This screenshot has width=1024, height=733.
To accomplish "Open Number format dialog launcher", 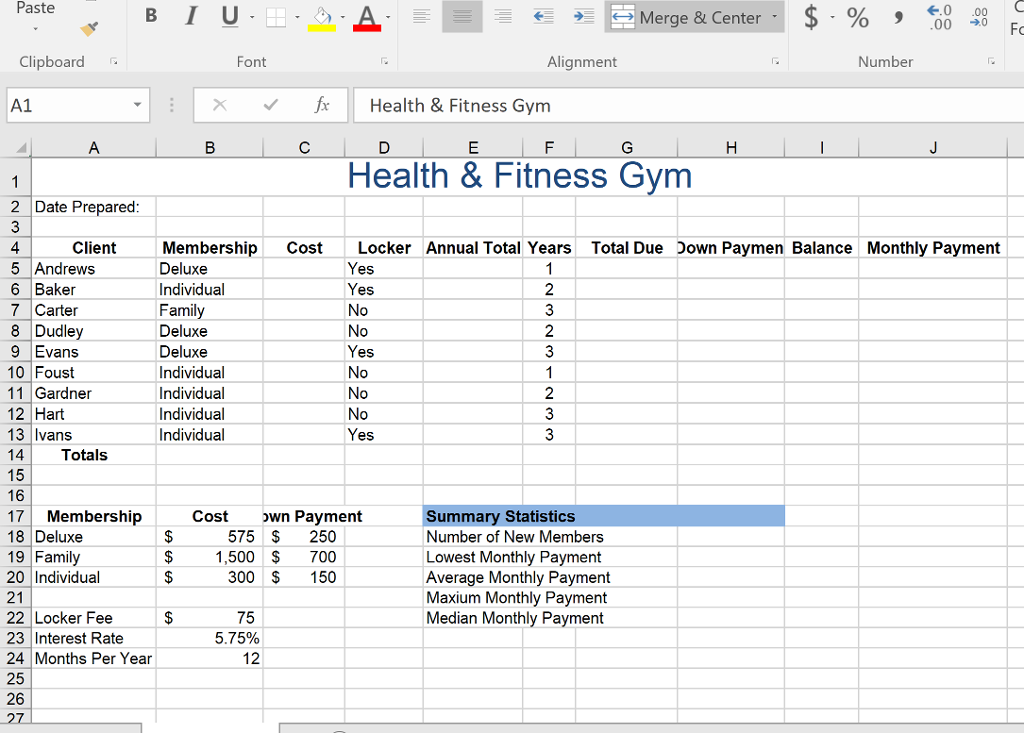I will (991, 61).
